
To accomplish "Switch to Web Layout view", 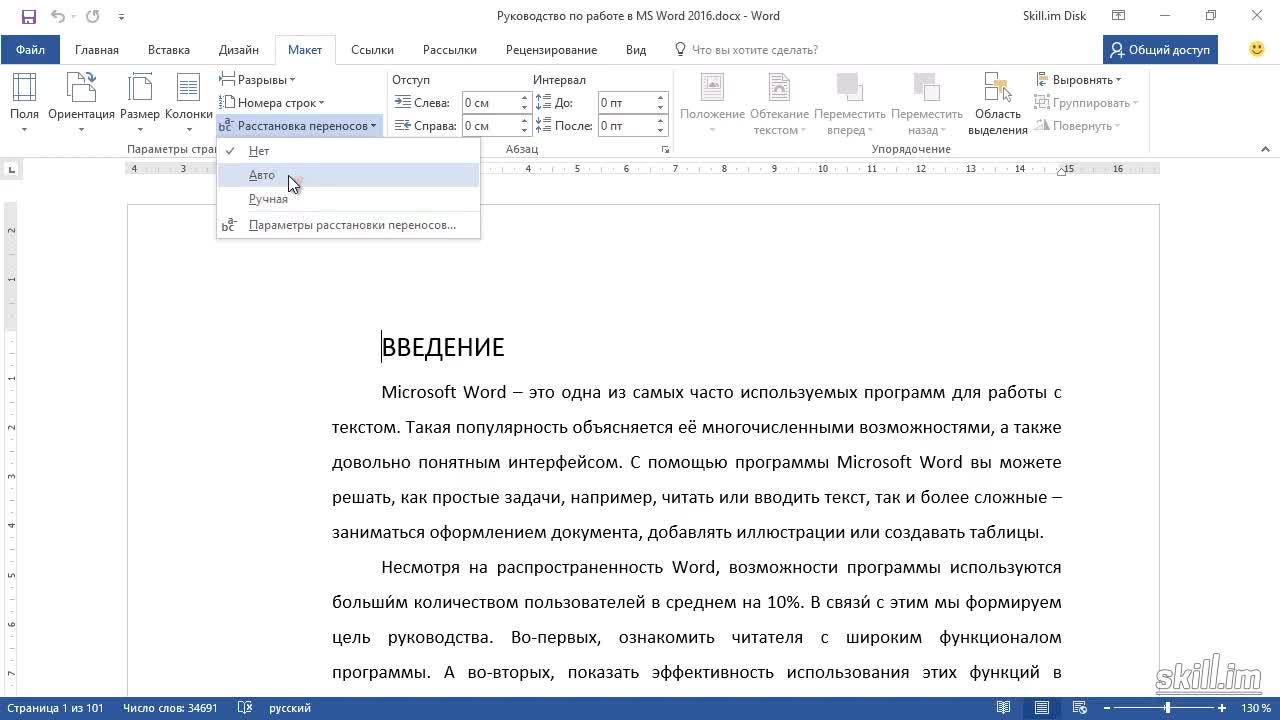I will coord(1081,708).
